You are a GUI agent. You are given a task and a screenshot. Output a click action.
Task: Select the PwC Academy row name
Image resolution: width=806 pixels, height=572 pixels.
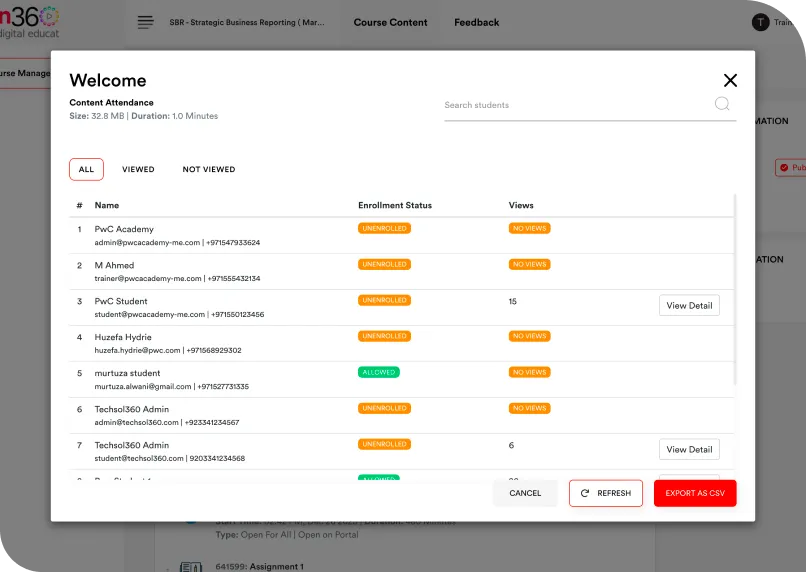(124, 229)
